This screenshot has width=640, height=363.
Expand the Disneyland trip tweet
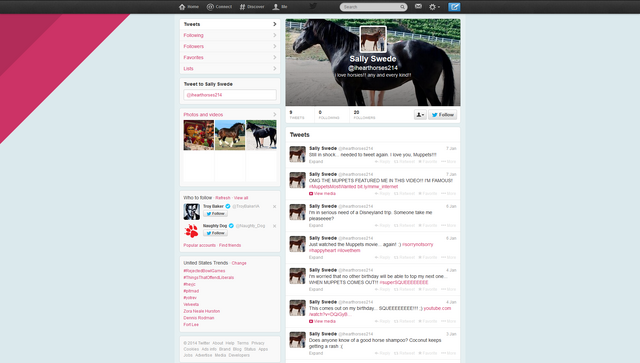pos(316,225)
